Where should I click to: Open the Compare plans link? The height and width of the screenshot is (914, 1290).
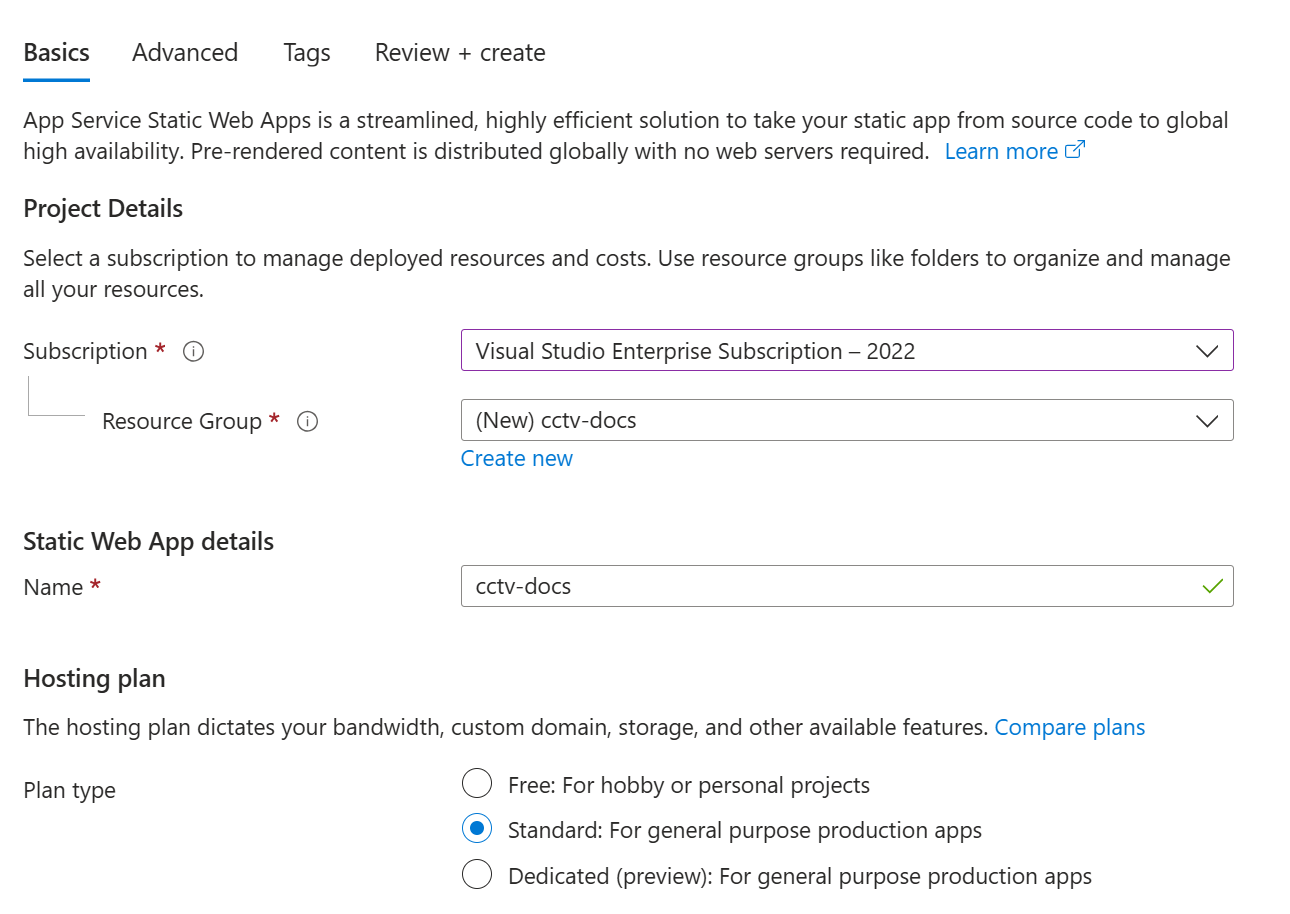point(1070,727)
